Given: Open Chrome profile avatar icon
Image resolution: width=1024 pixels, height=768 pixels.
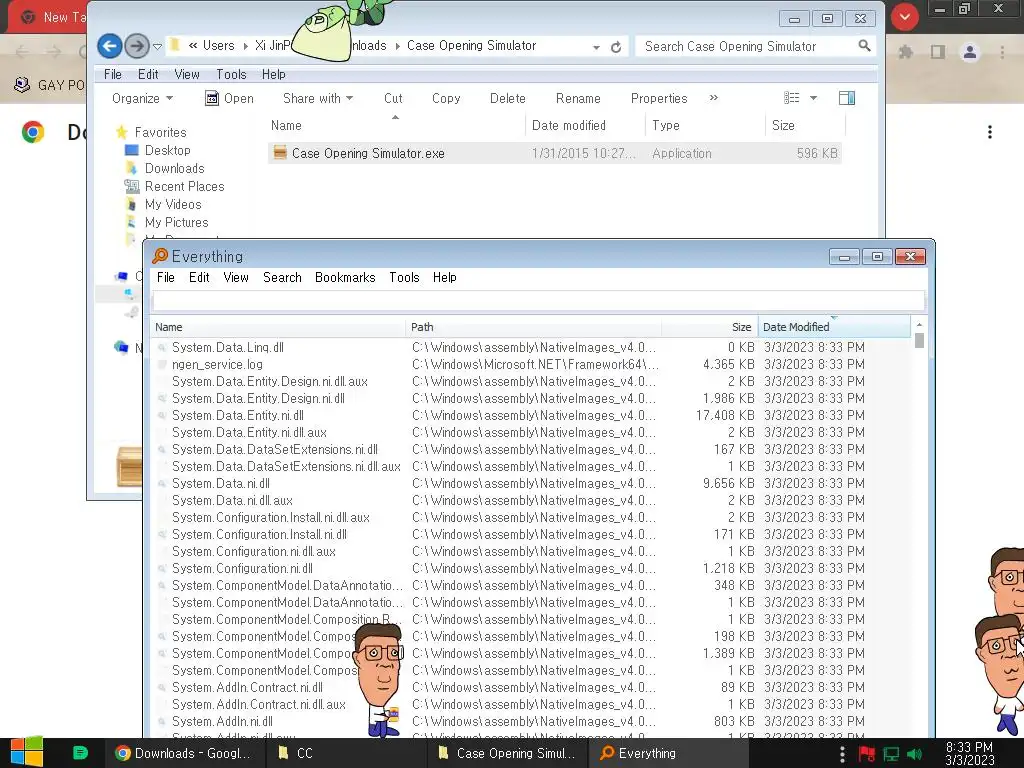Looking at the screenshot, I should point(970,52).
